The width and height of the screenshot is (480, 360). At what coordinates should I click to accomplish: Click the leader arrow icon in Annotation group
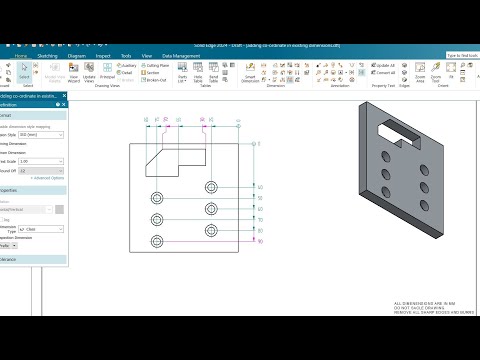tap(318, 65)
